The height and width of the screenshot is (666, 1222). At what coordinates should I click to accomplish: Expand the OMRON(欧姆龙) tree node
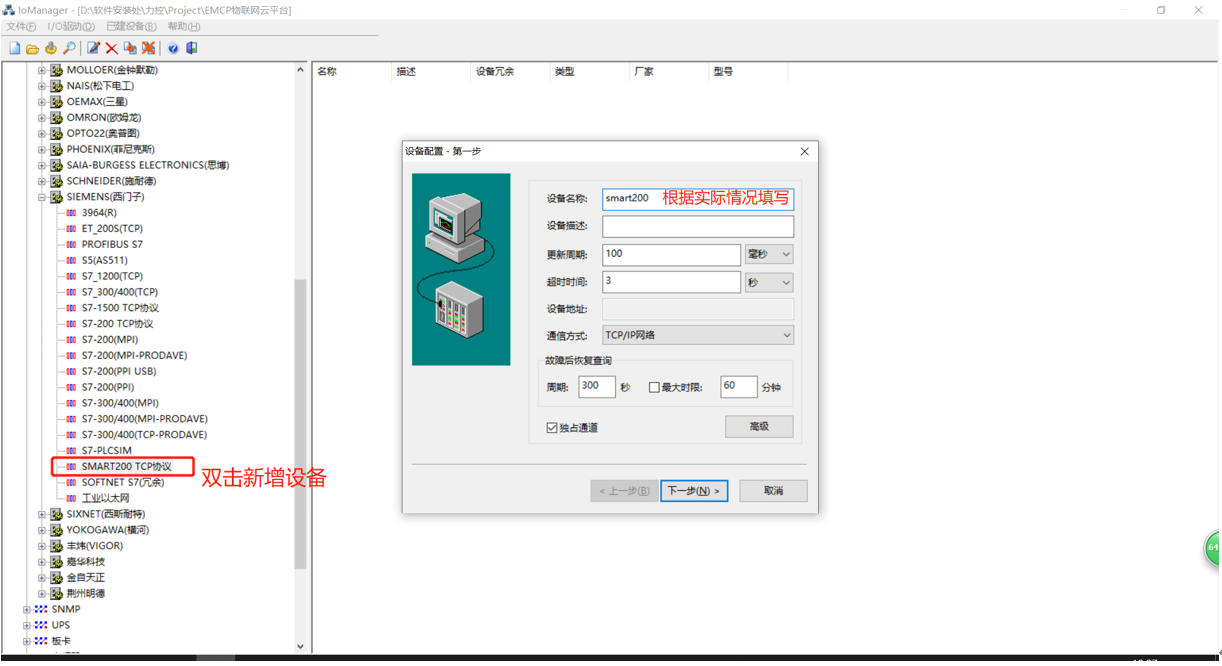pyautogui.click(x=41, y=117)
